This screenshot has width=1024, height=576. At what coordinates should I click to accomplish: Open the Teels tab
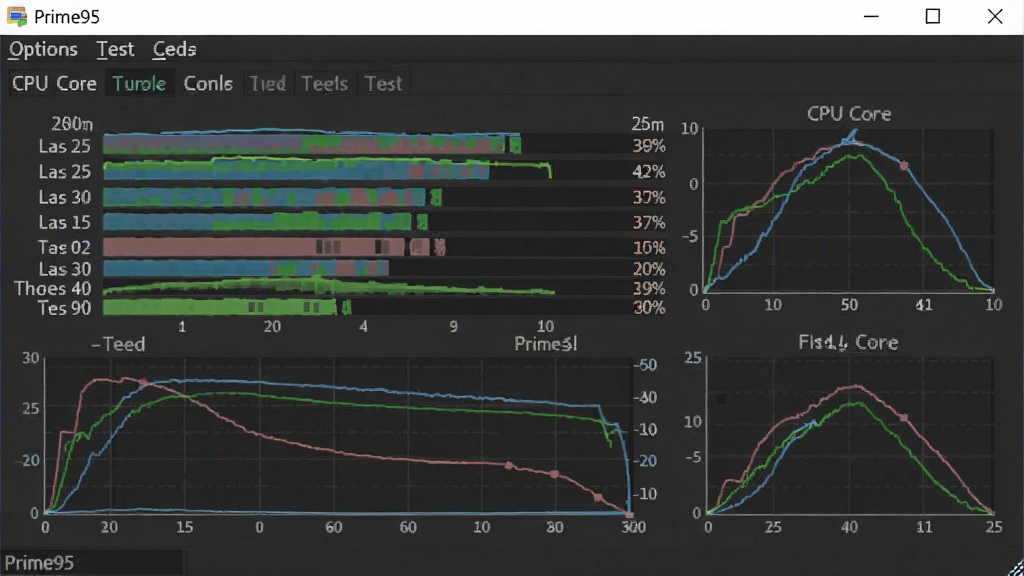[325, 84]
